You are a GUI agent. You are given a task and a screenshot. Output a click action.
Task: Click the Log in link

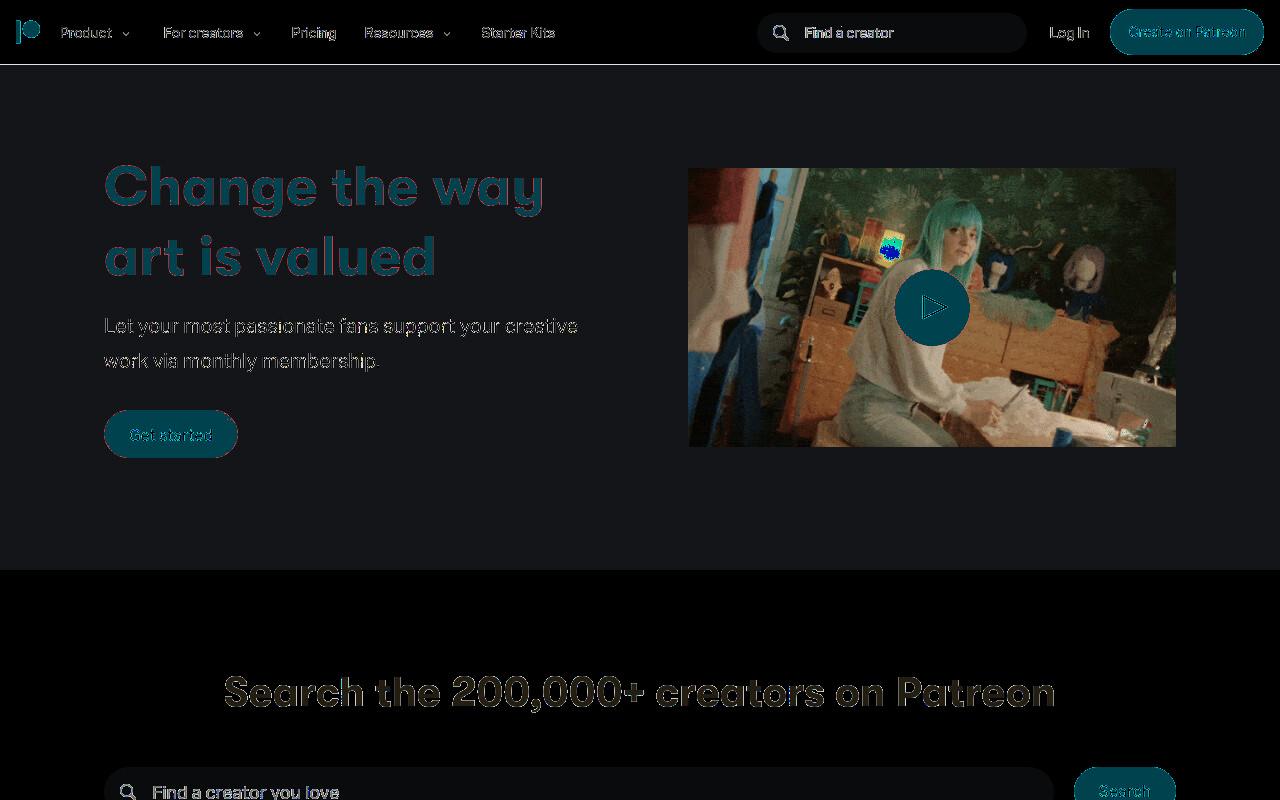[1069, 33]
